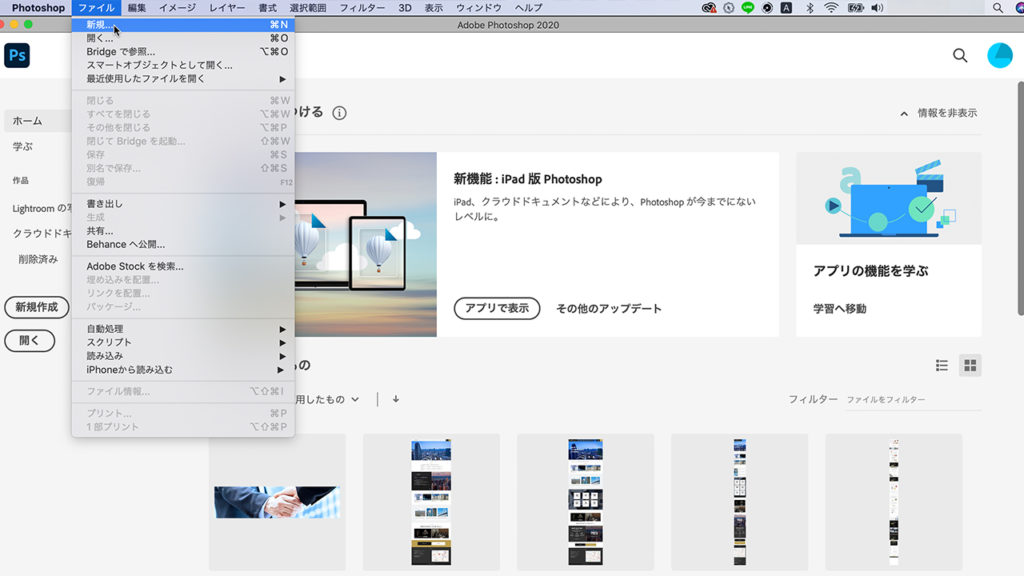This screenshot has height=576, width=1024.
Task: Choose 開く... from the File menu
Action: 184,39
